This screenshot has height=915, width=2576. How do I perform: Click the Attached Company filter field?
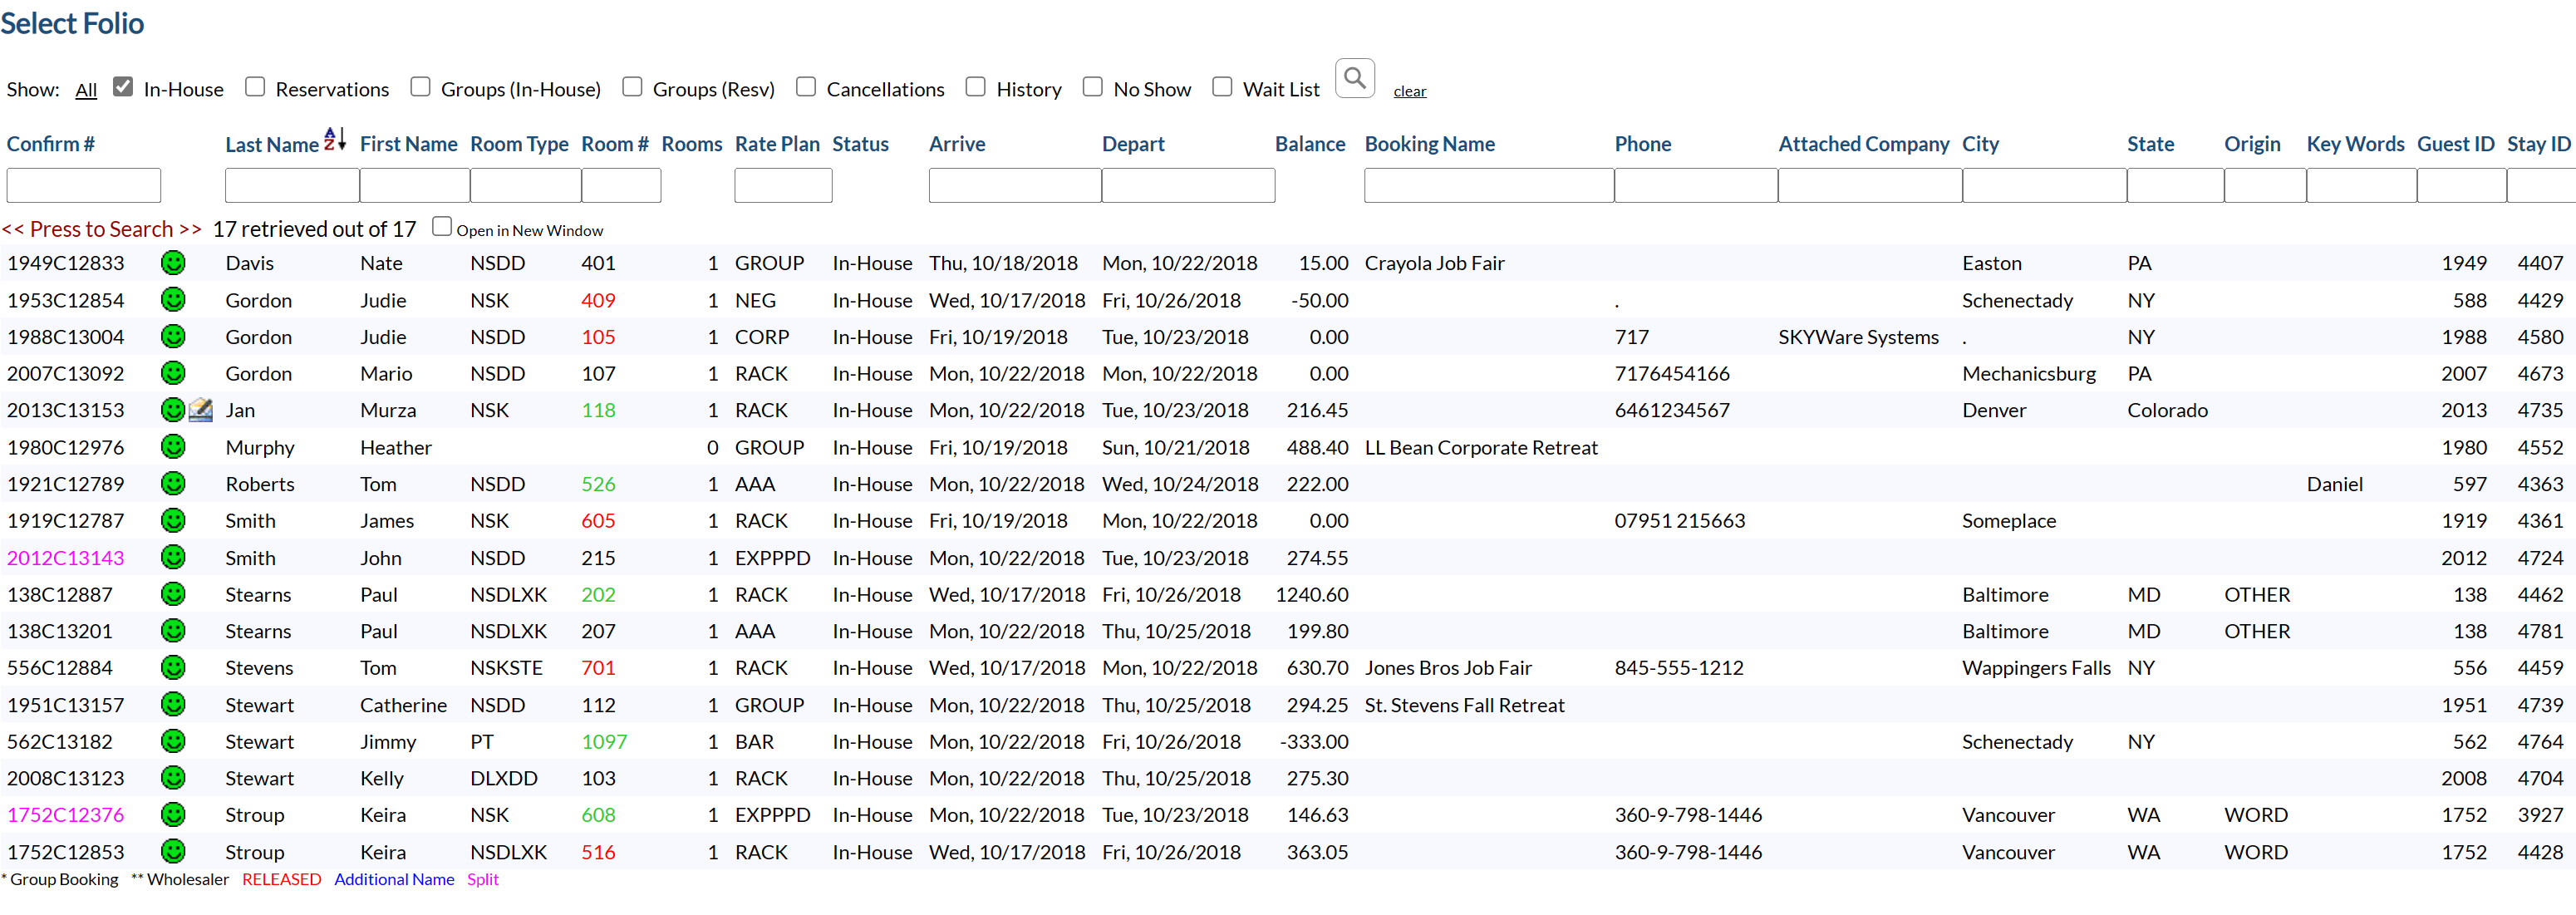1870,185
